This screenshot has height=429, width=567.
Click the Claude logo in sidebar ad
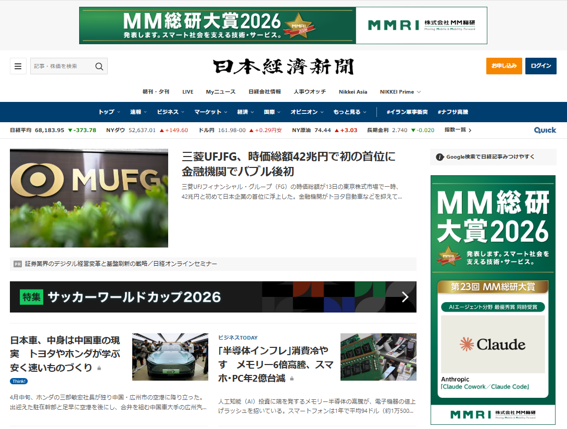tap(493, 344)
